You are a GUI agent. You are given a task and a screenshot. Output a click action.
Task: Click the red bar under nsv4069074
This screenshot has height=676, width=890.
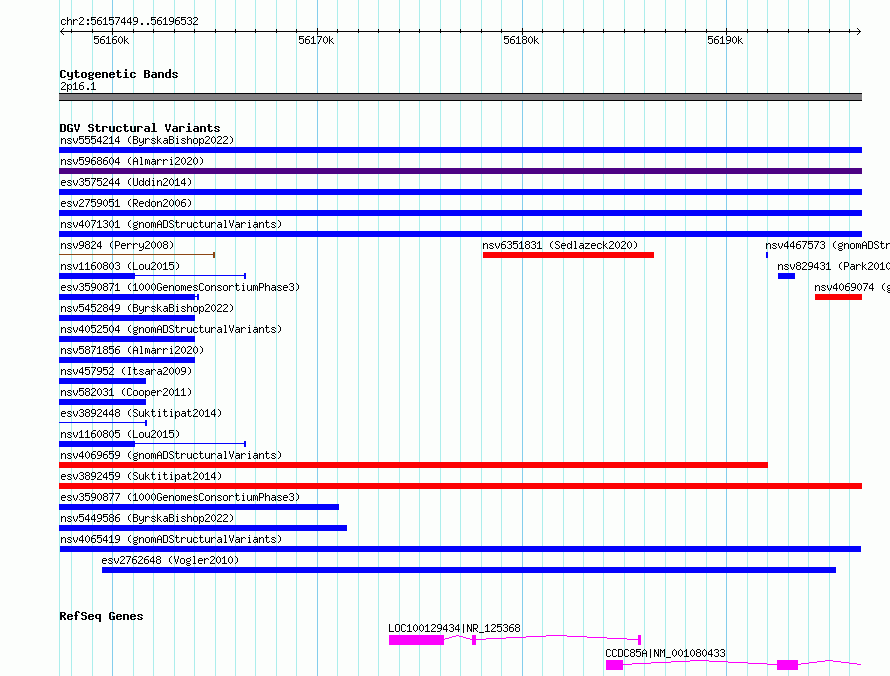838,297
